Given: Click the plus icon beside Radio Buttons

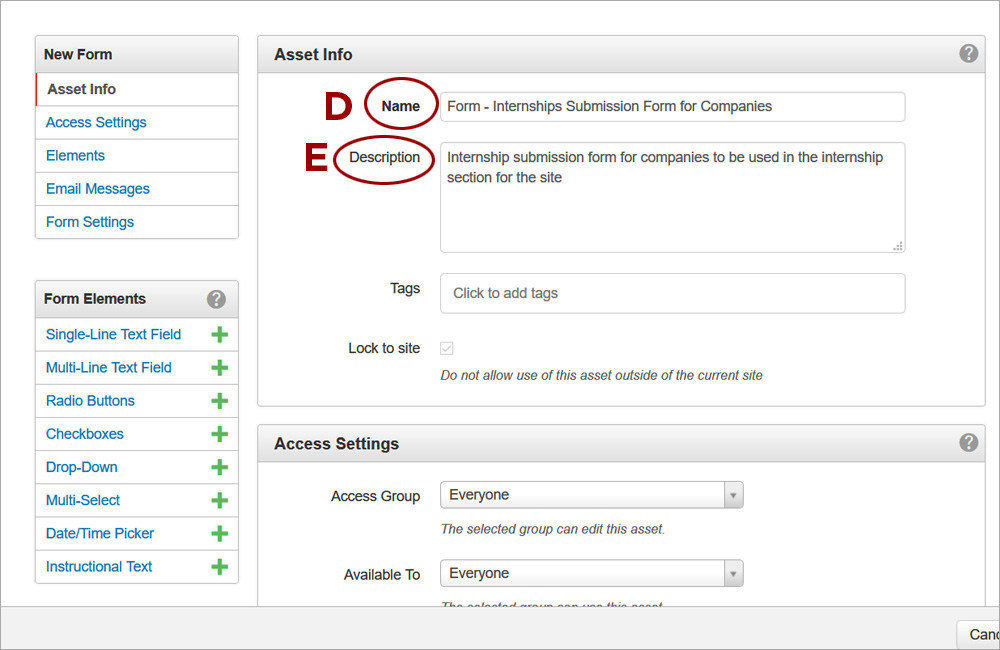Looking at the screenshot, I should [219, 401].
